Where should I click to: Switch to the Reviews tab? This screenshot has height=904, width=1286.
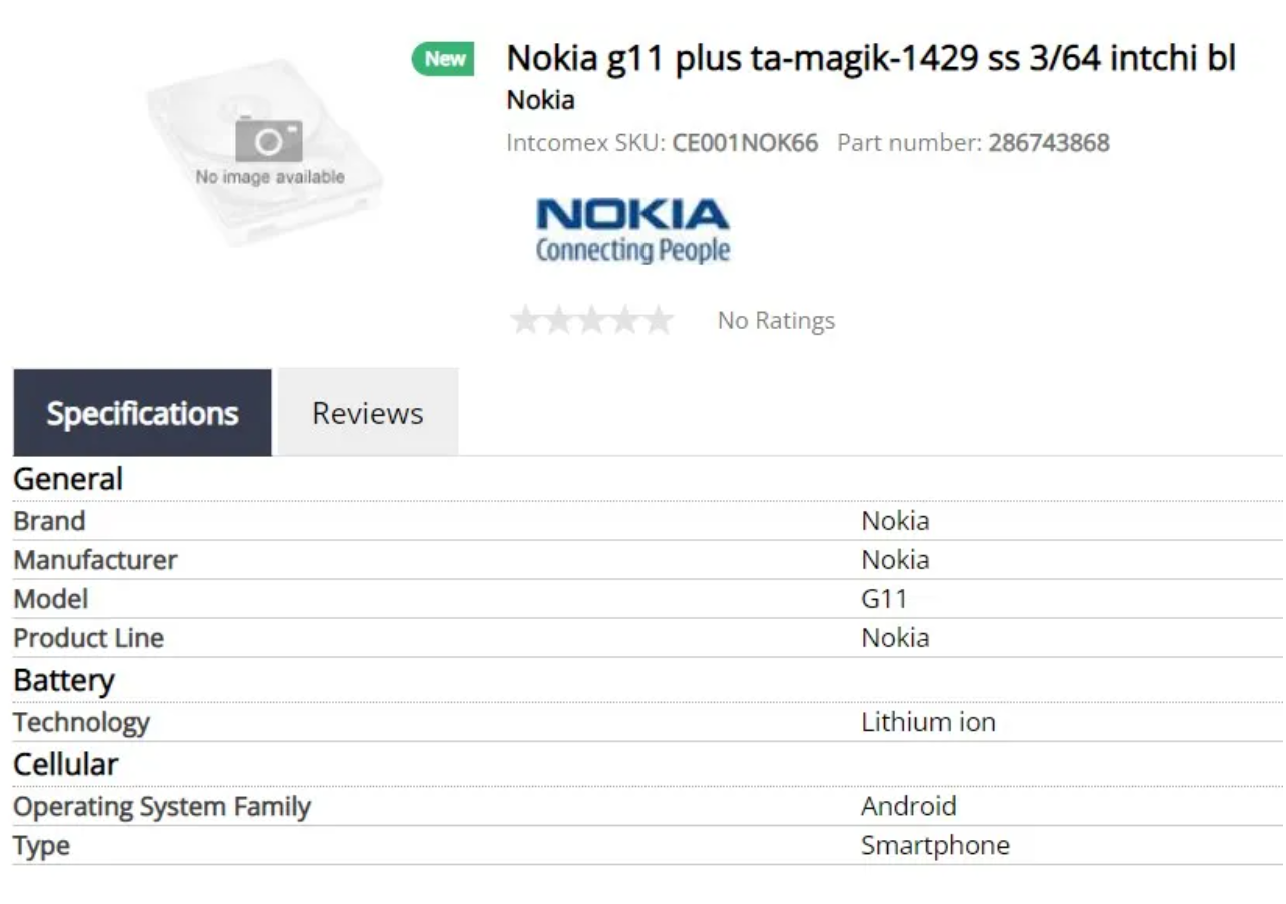click(366, 411)
